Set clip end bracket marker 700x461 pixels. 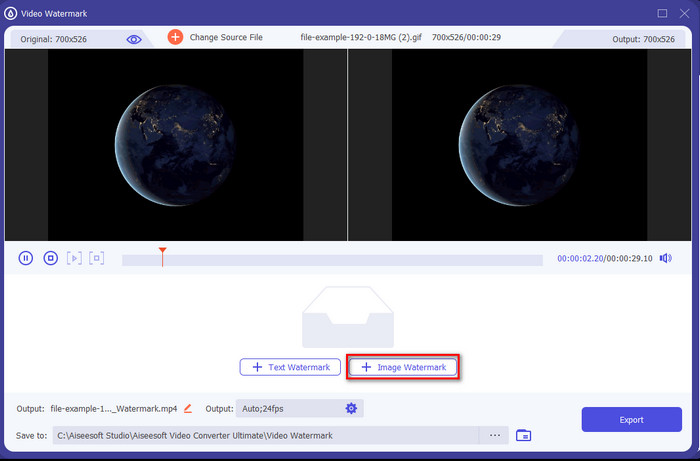[x=96, y=258]
